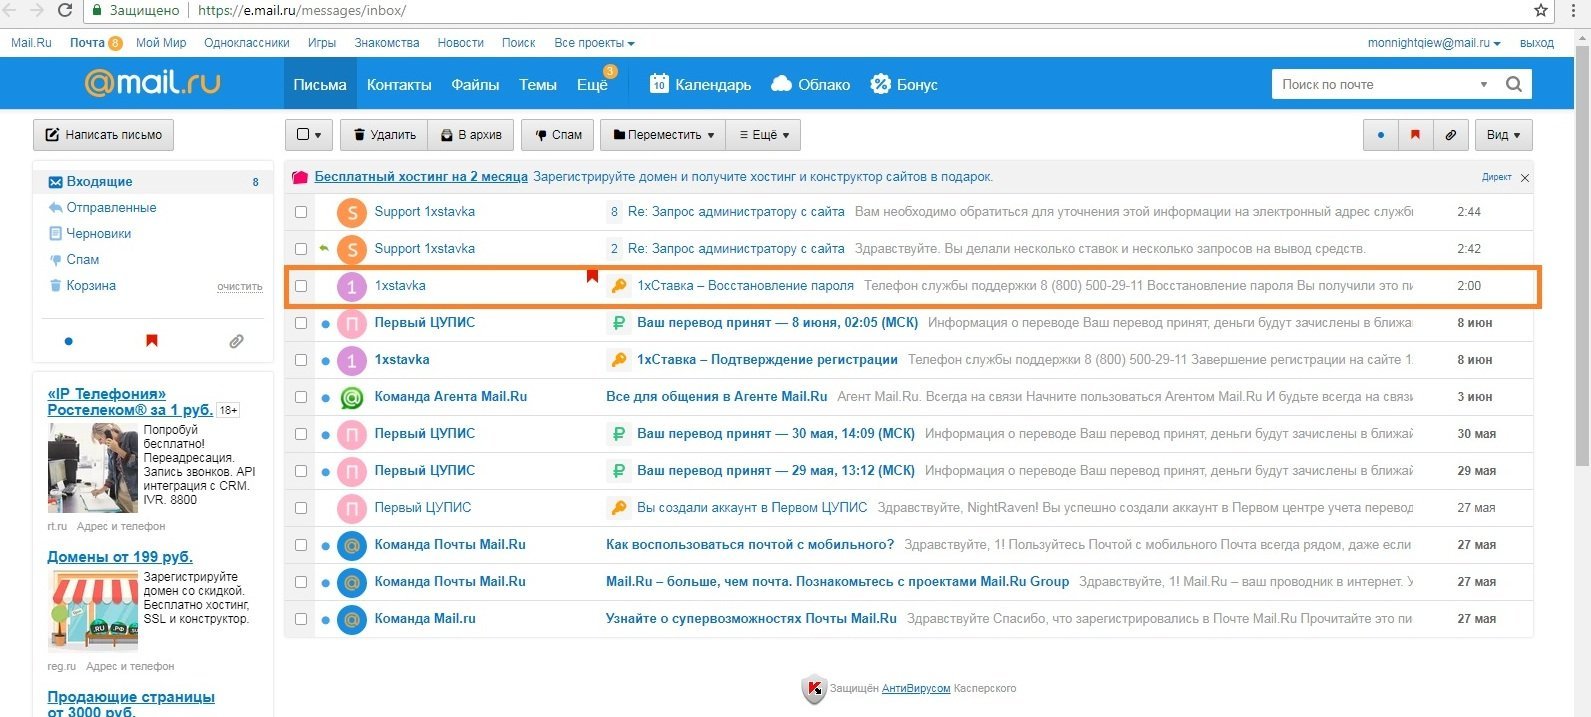Click red flag on 1xstavka password recovery email
This screenshot has width=1591, height=717.
pos(592,276)
